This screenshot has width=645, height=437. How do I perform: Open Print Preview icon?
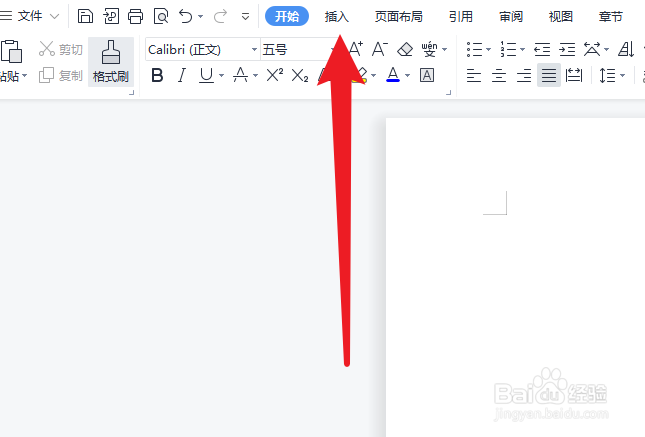(x=161, y=16)
